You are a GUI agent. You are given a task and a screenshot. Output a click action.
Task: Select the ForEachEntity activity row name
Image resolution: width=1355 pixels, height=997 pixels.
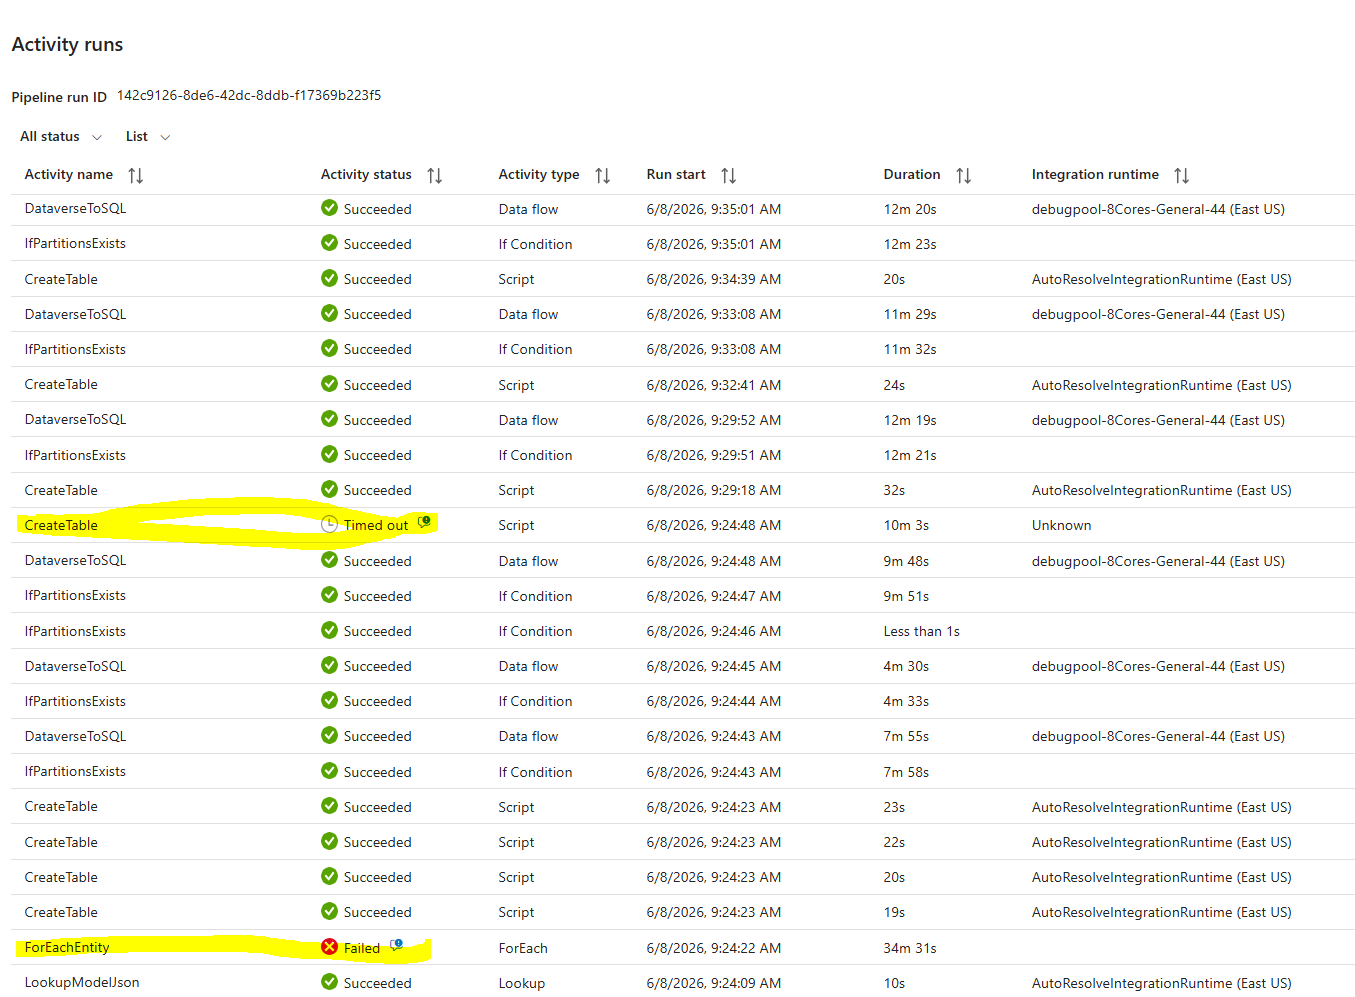click(67, 947)
